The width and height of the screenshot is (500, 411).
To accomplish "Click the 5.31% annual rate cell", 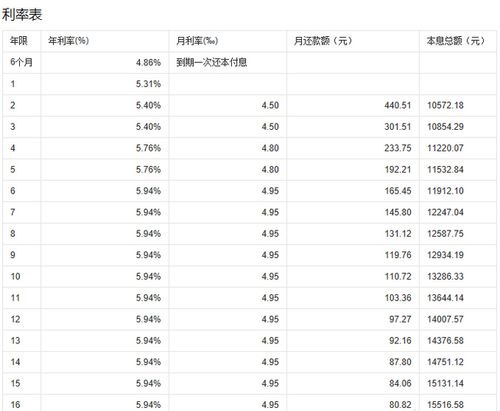I will (148, 84).
